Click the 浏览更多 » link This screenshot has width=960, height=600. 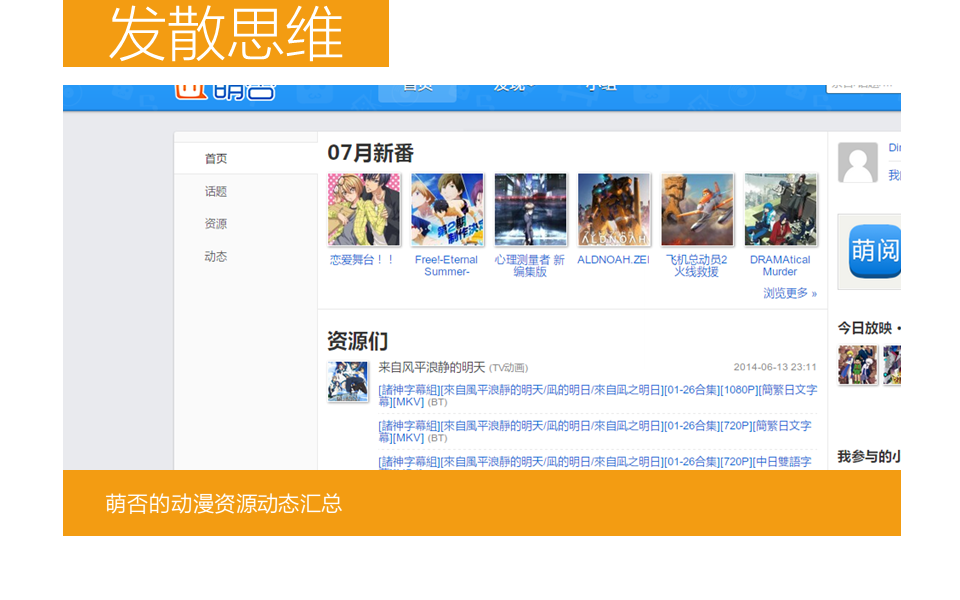pos(789,293)
